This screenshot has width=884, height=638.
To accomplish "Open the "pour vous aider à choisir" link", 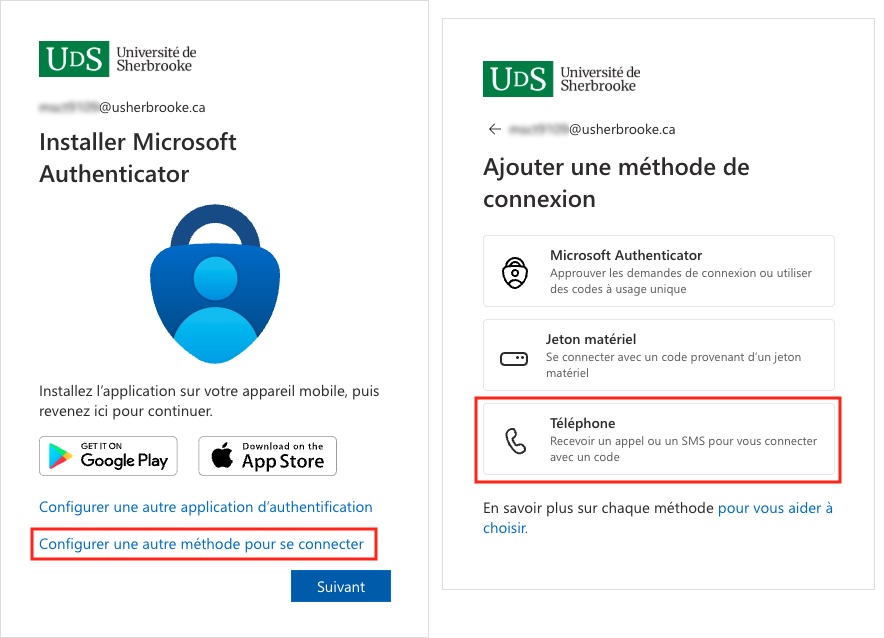I will tap(774, 508).
